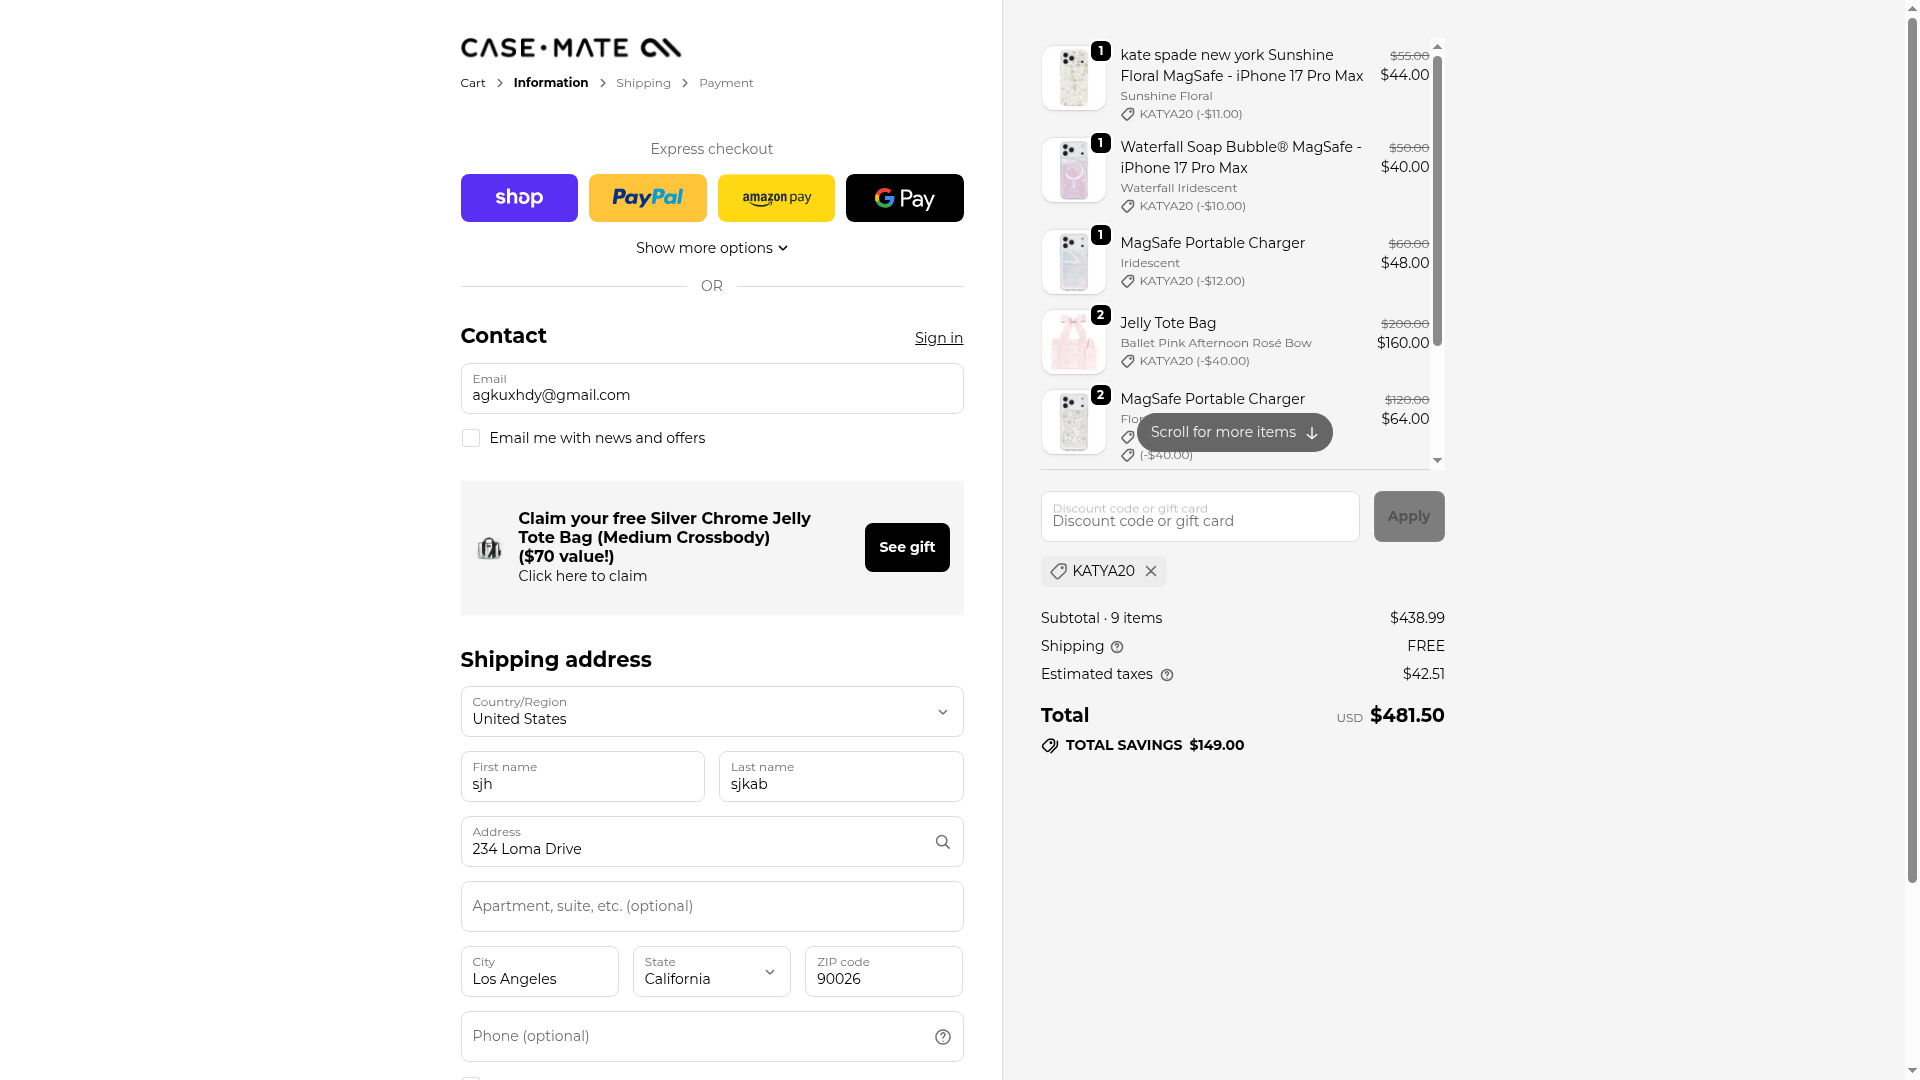The width and height of the screenshot is (1920, 1080).
Task: Click the Case-Mate logo
Action: pos(570,48)
